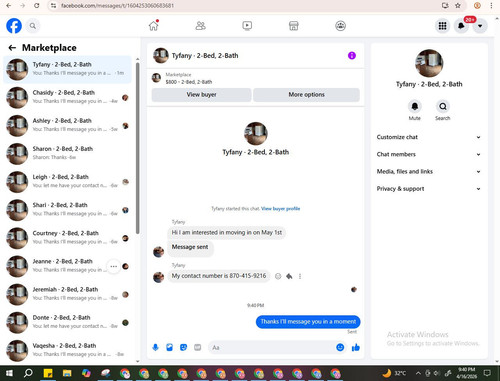Open the apps grid menu icon
The width and height of the screenshot is (500, 381).
click(442, 26)
